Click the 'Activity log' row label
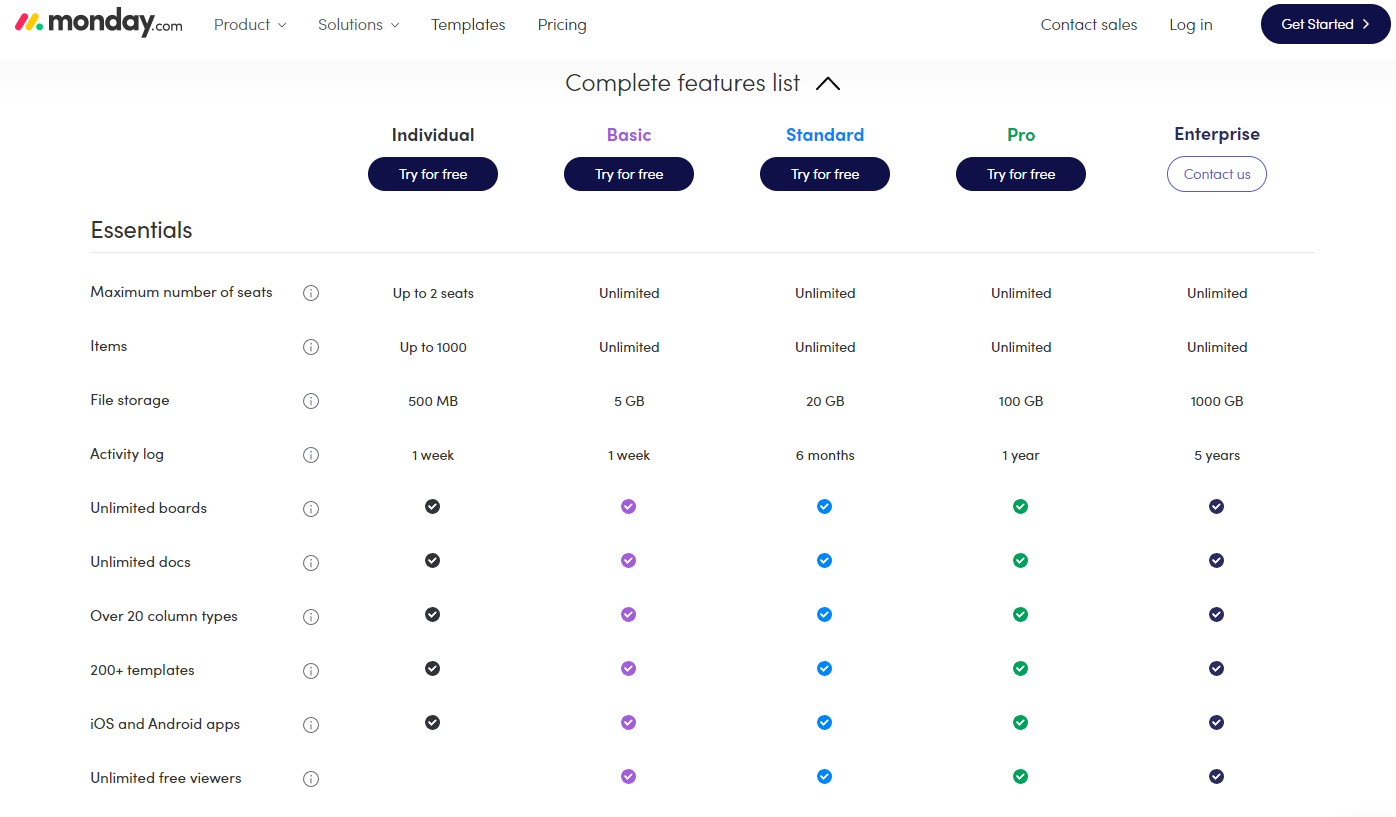This screenshot has height=817, width=1396. pyautogui.click(x=127, y=454)
